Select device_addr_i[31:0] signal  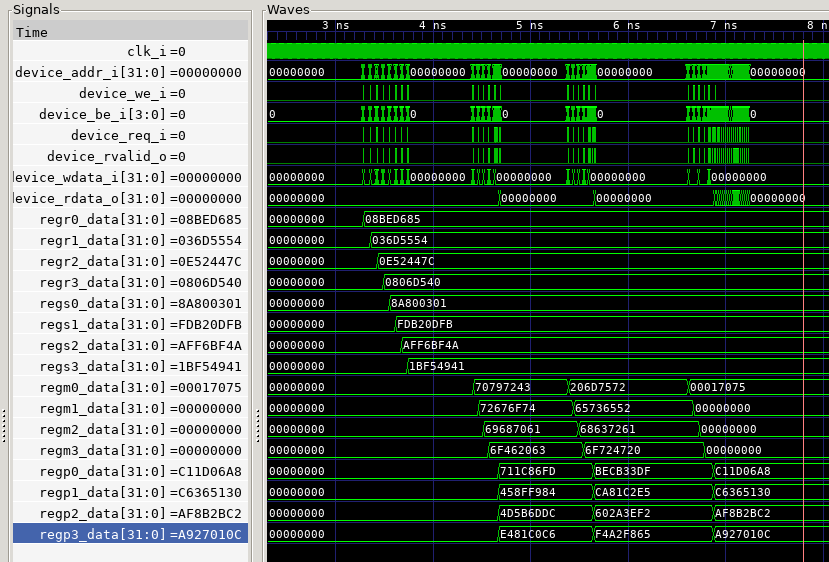click(130, 72)
